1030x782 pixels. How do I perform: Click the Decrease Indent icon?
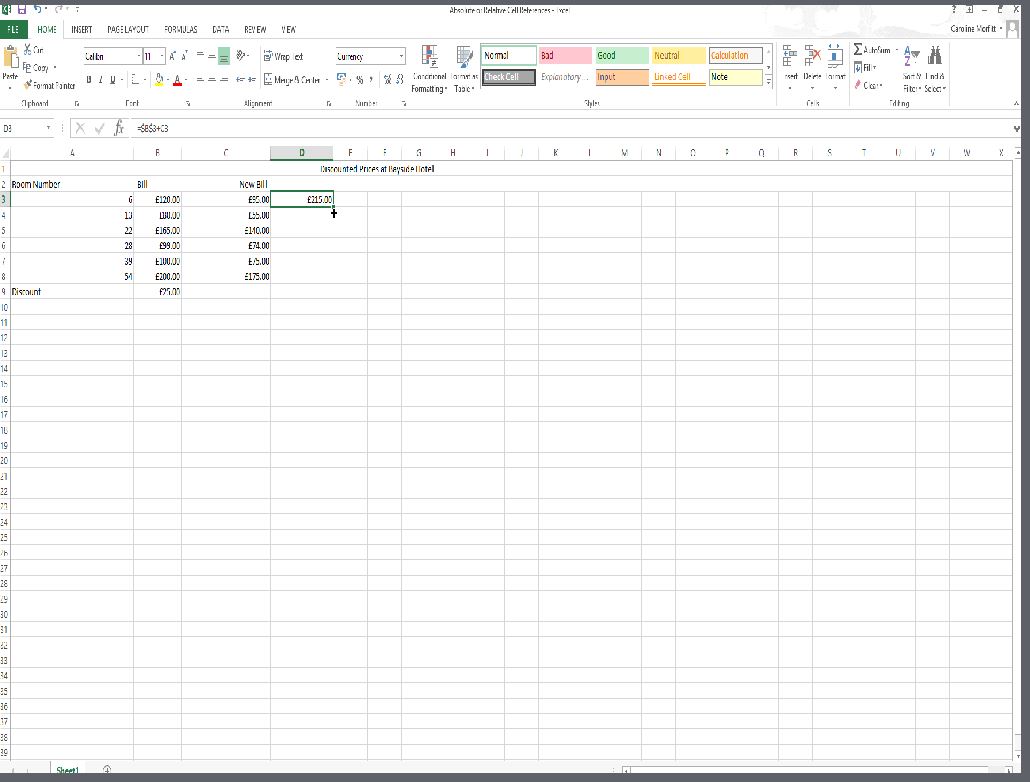click(x=240, y=80)
